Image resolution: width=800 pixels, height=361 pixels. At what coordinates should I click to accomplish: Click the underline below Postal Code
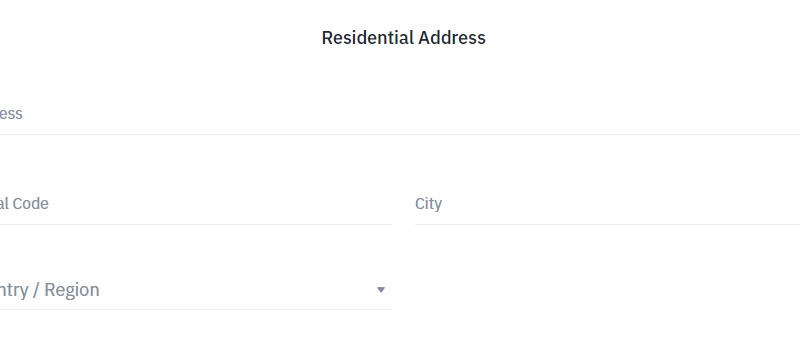[196, 224]
